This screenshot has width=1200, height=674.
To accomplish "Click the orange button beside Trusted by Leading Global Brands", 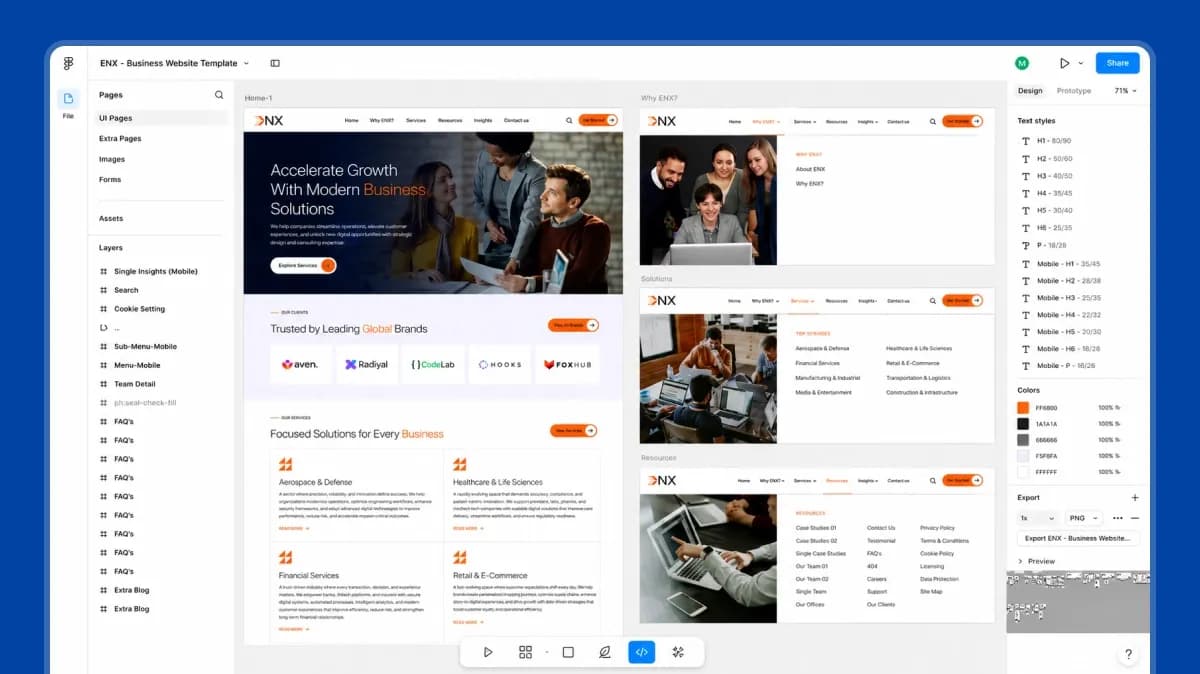I will click(573, 325).
